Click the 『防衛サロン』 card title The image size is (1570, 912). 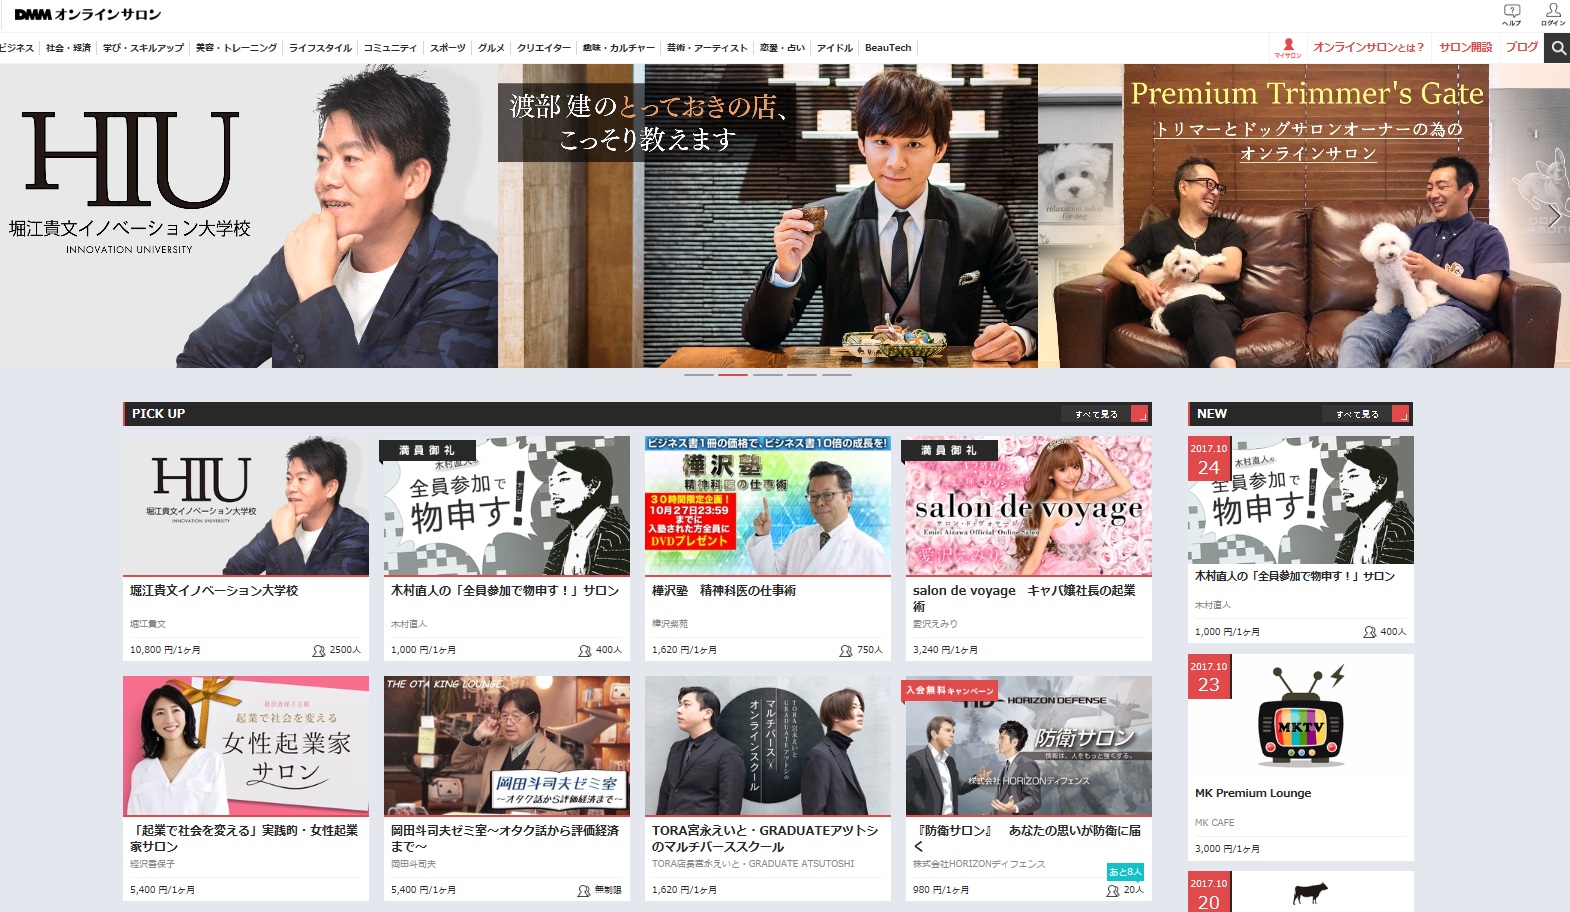[1026, 838]
